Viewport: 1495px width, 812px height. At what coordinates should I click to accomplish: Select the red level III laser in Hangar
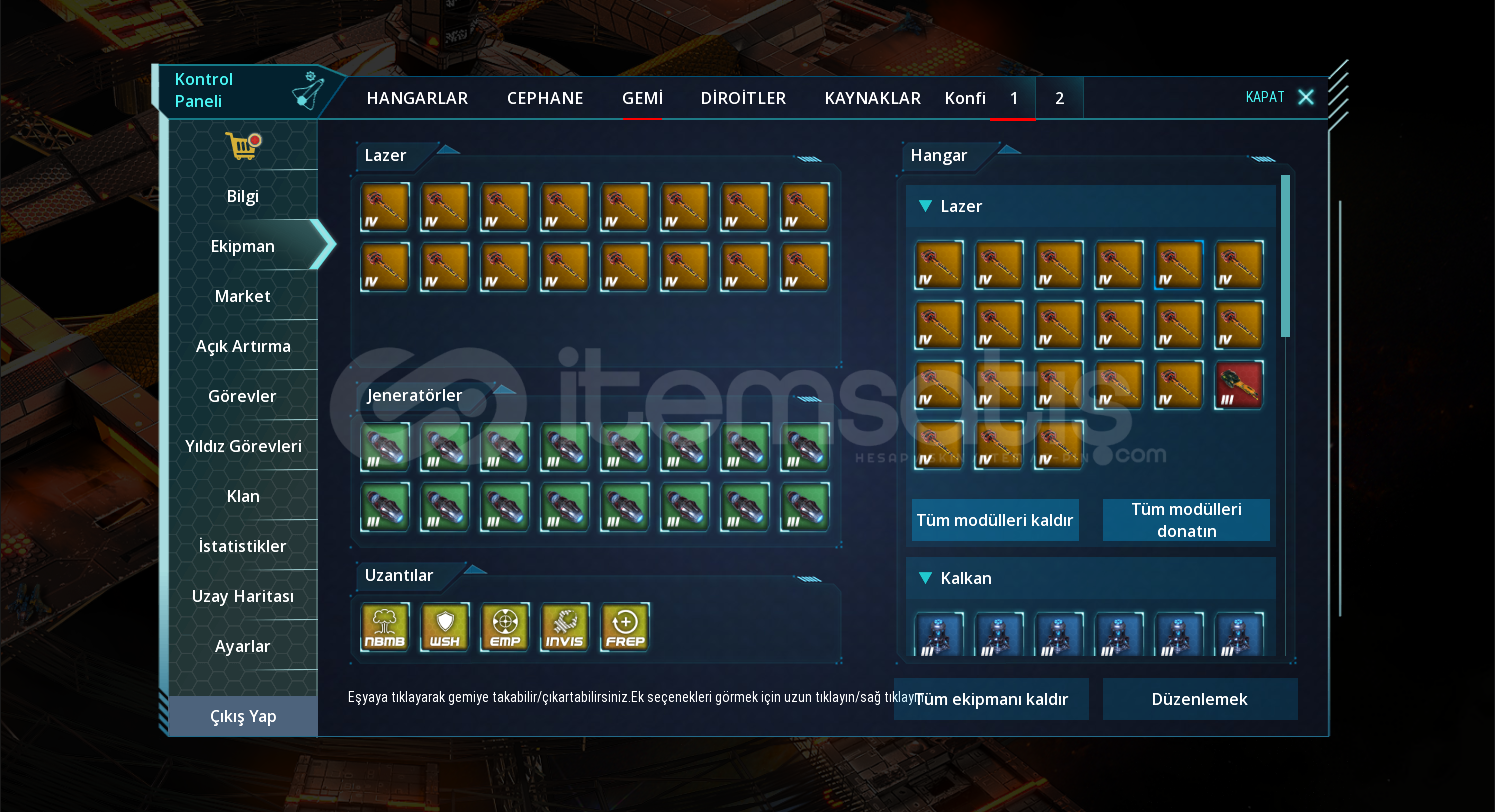point(1239,385)
